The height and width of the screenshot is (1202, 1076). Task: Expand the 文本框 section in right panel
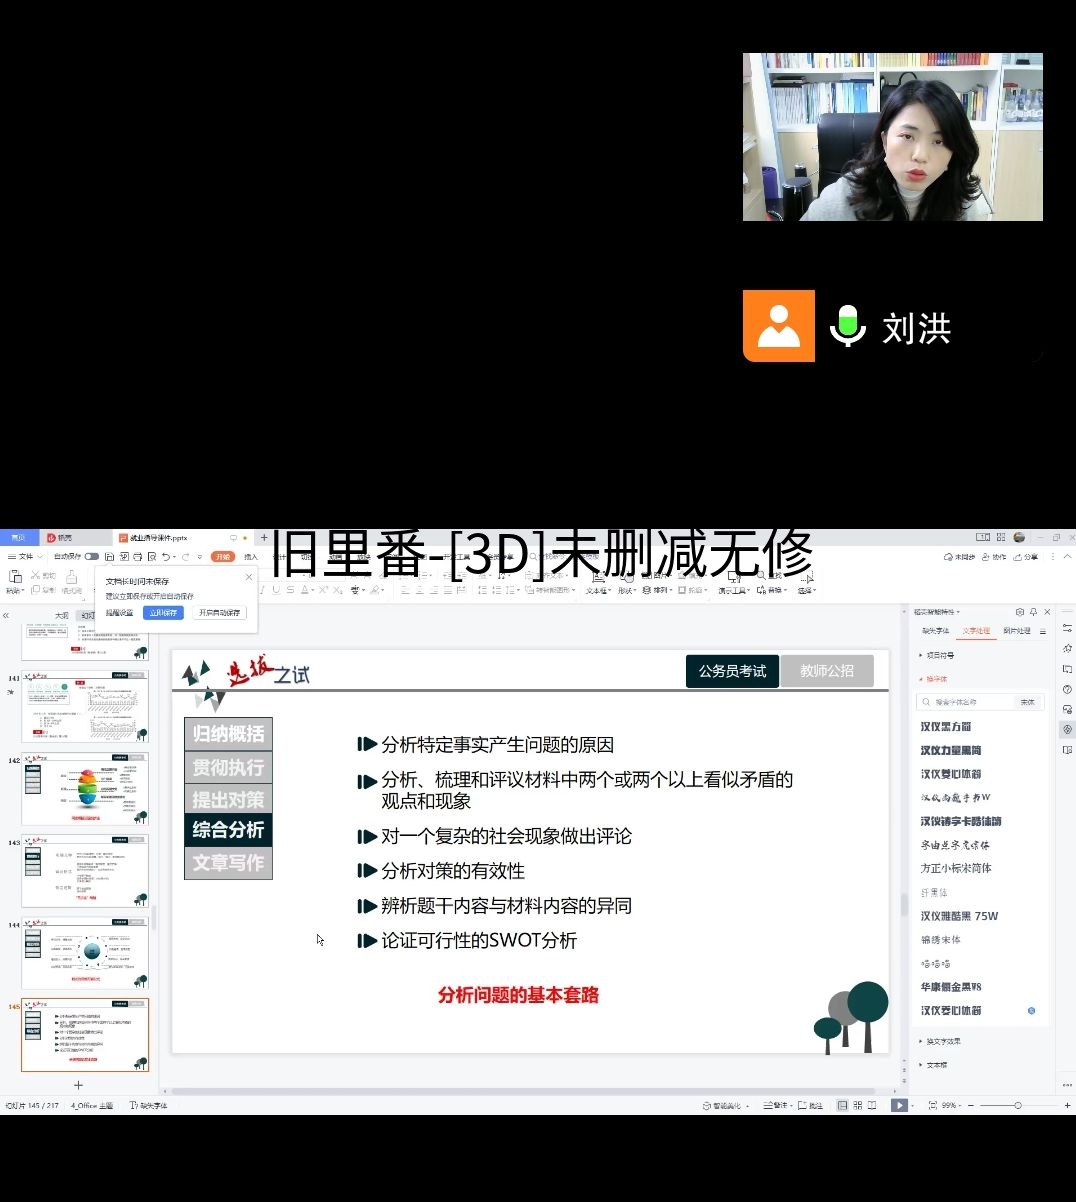tap(933, 1065)
